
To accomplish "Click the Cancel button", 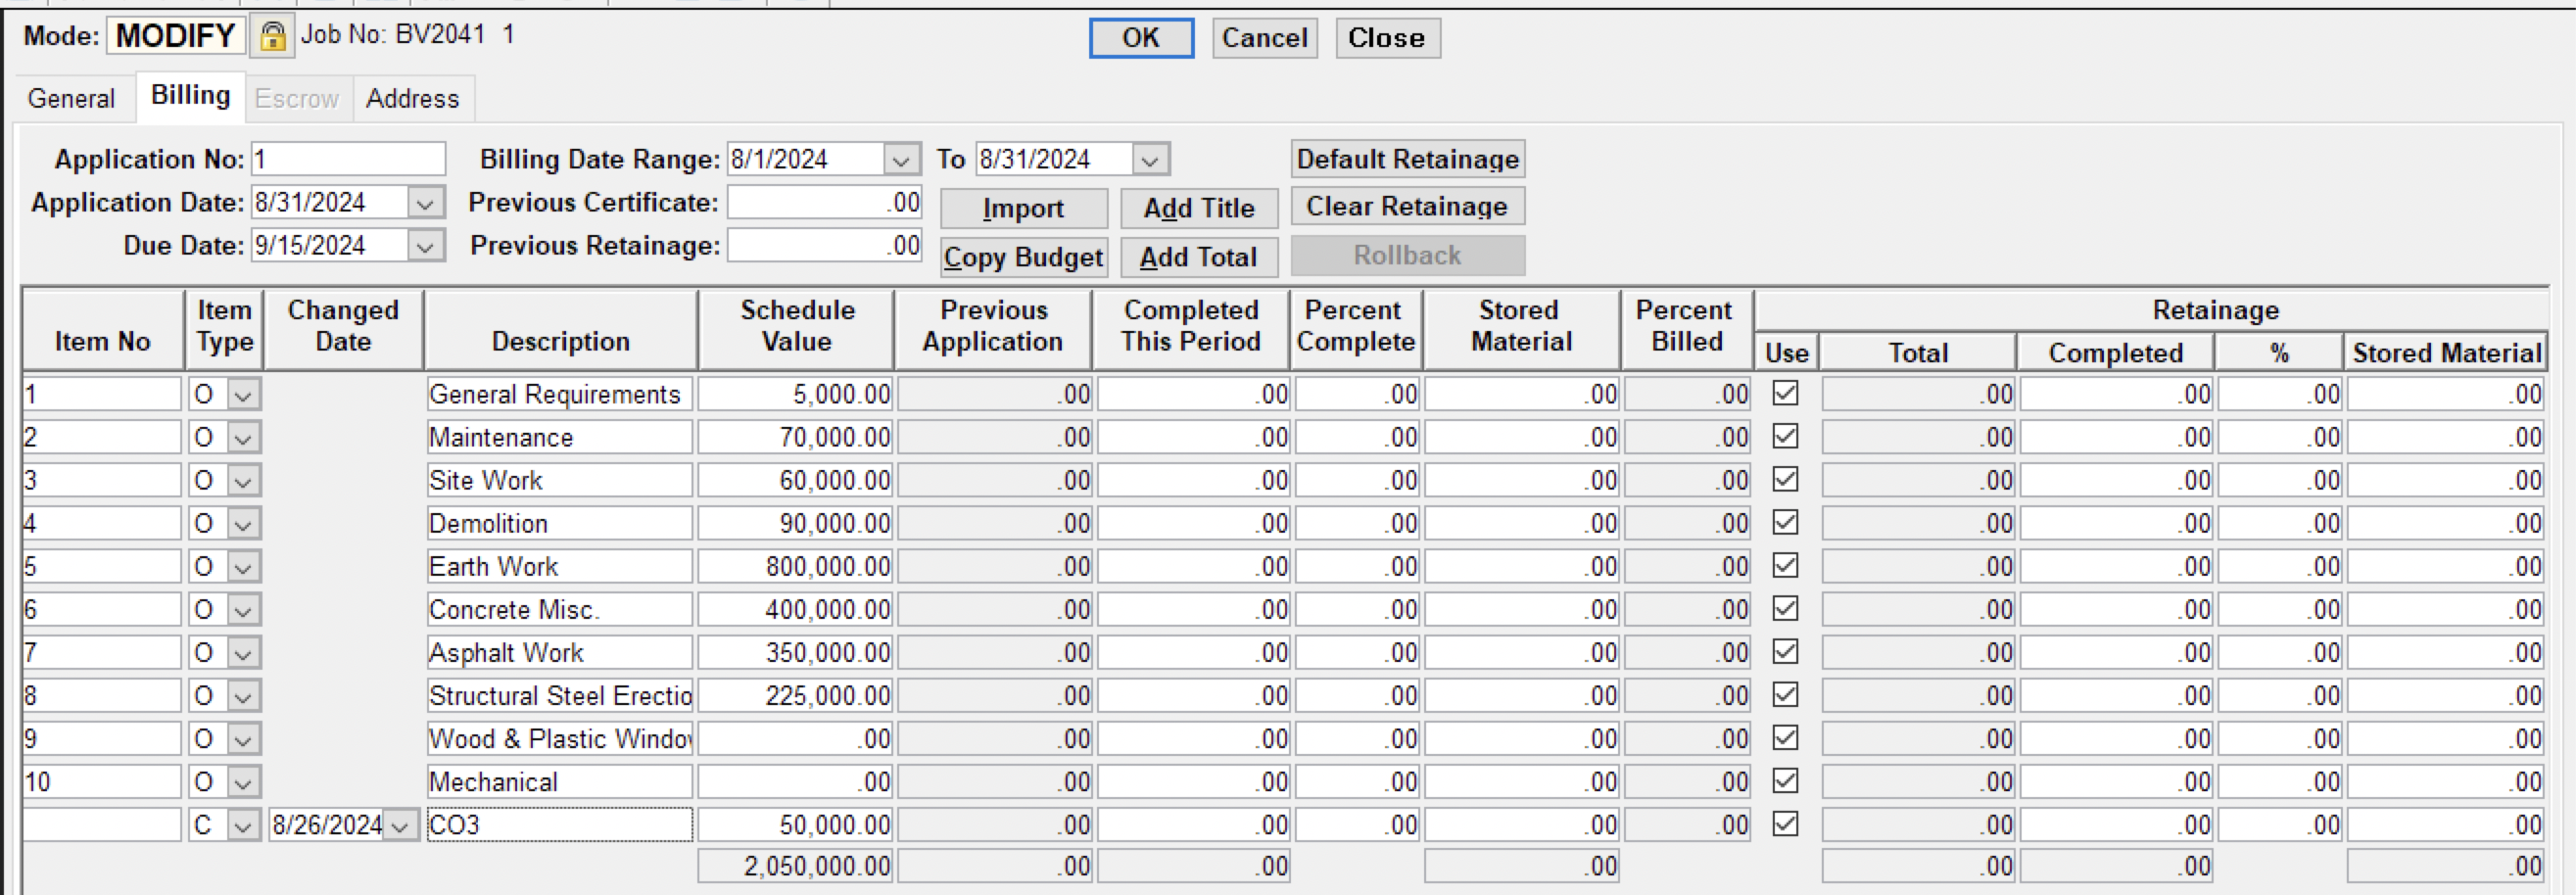I will 1265,38.
